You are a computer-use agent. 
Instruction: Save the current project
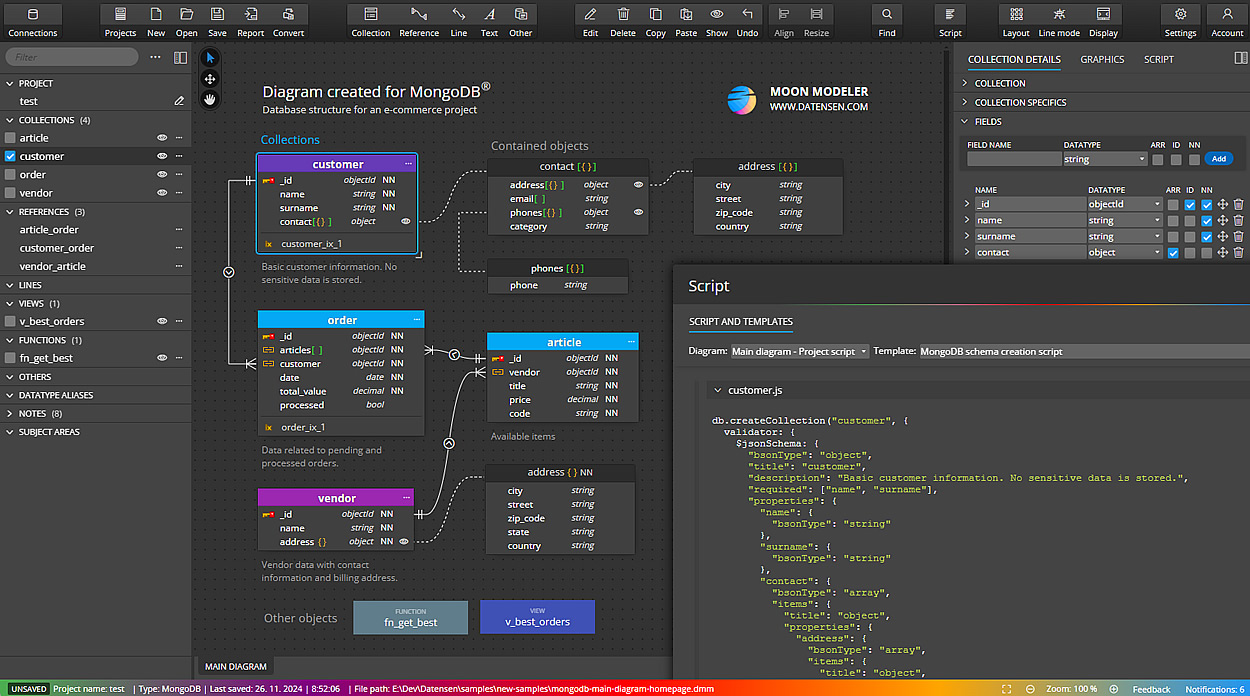coord(217,21)
